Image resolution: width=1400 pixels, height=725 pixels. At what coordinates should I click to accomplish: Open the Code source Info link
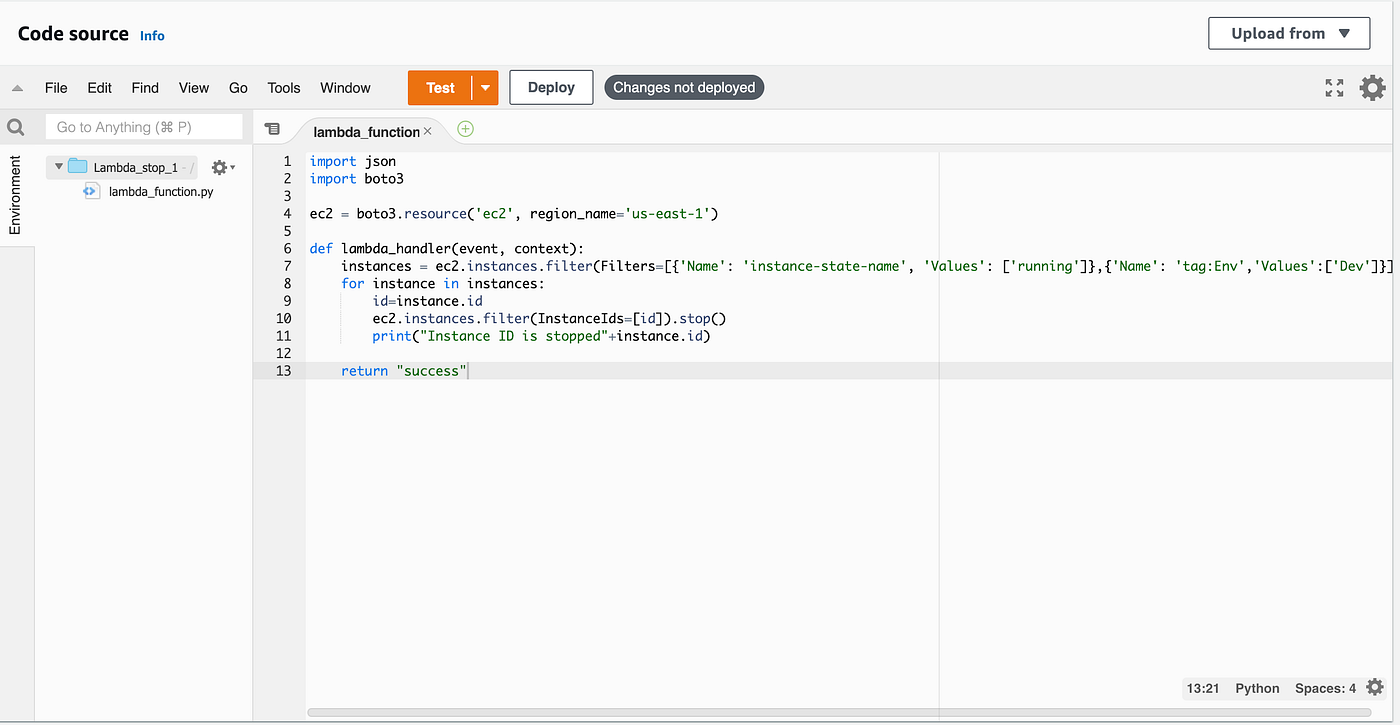coord(152,35)
